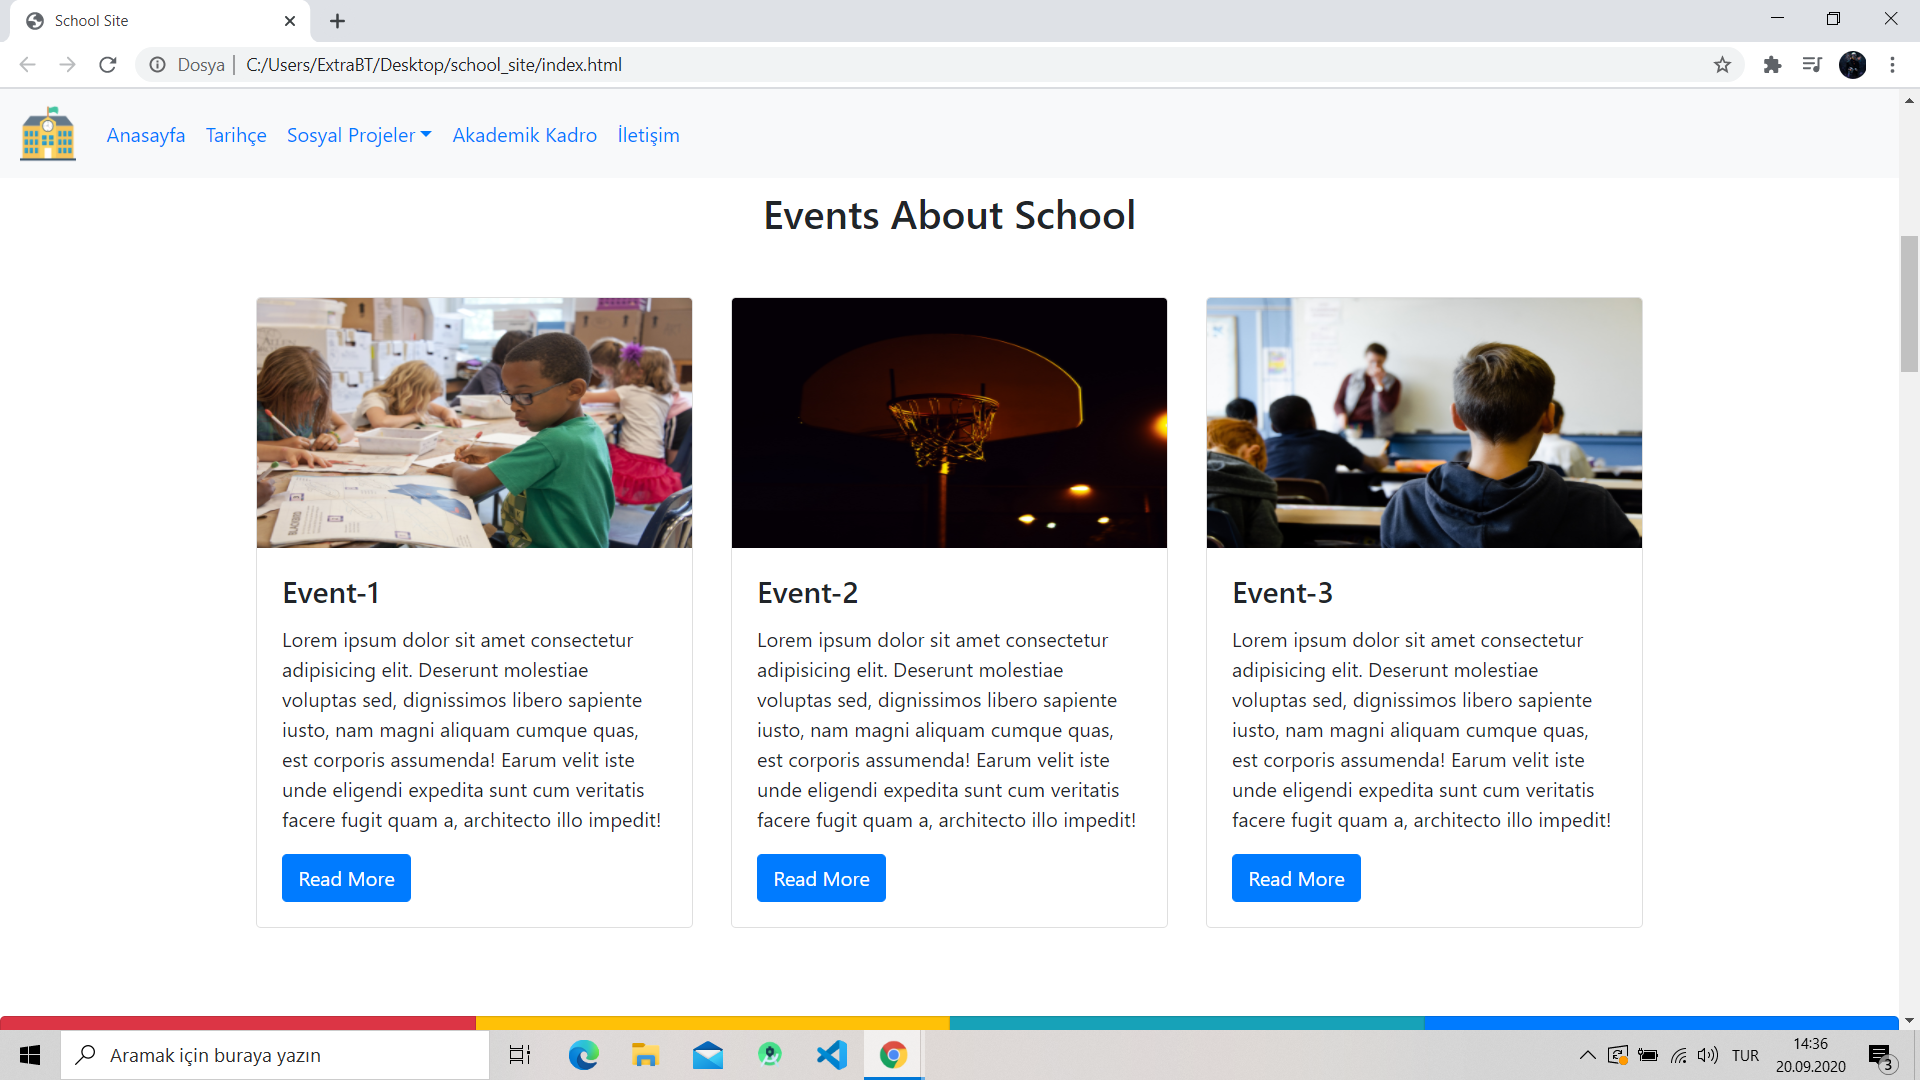Screen dimensions: 1920x1080
Task: Expand hidden icons in the system tray
Action: [1587, 1054]
